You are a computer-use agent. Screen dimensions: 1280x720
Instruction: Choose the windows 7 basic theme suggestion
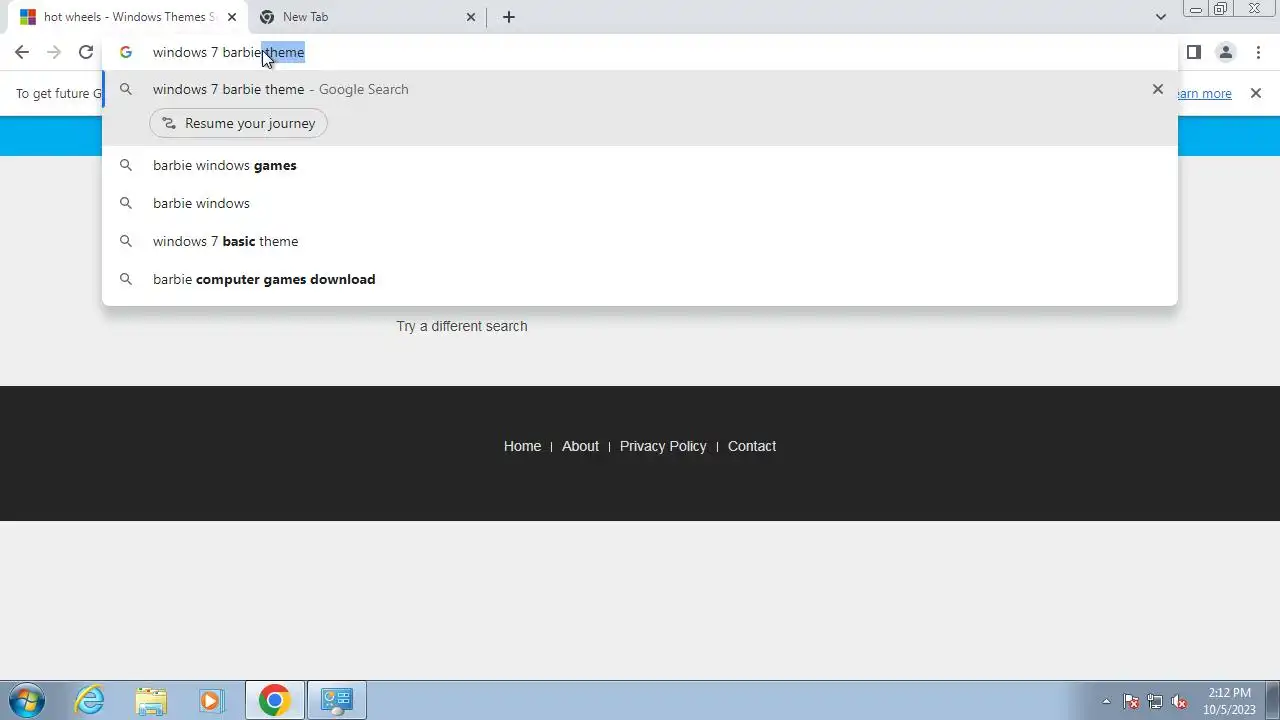tap(640, 241)
